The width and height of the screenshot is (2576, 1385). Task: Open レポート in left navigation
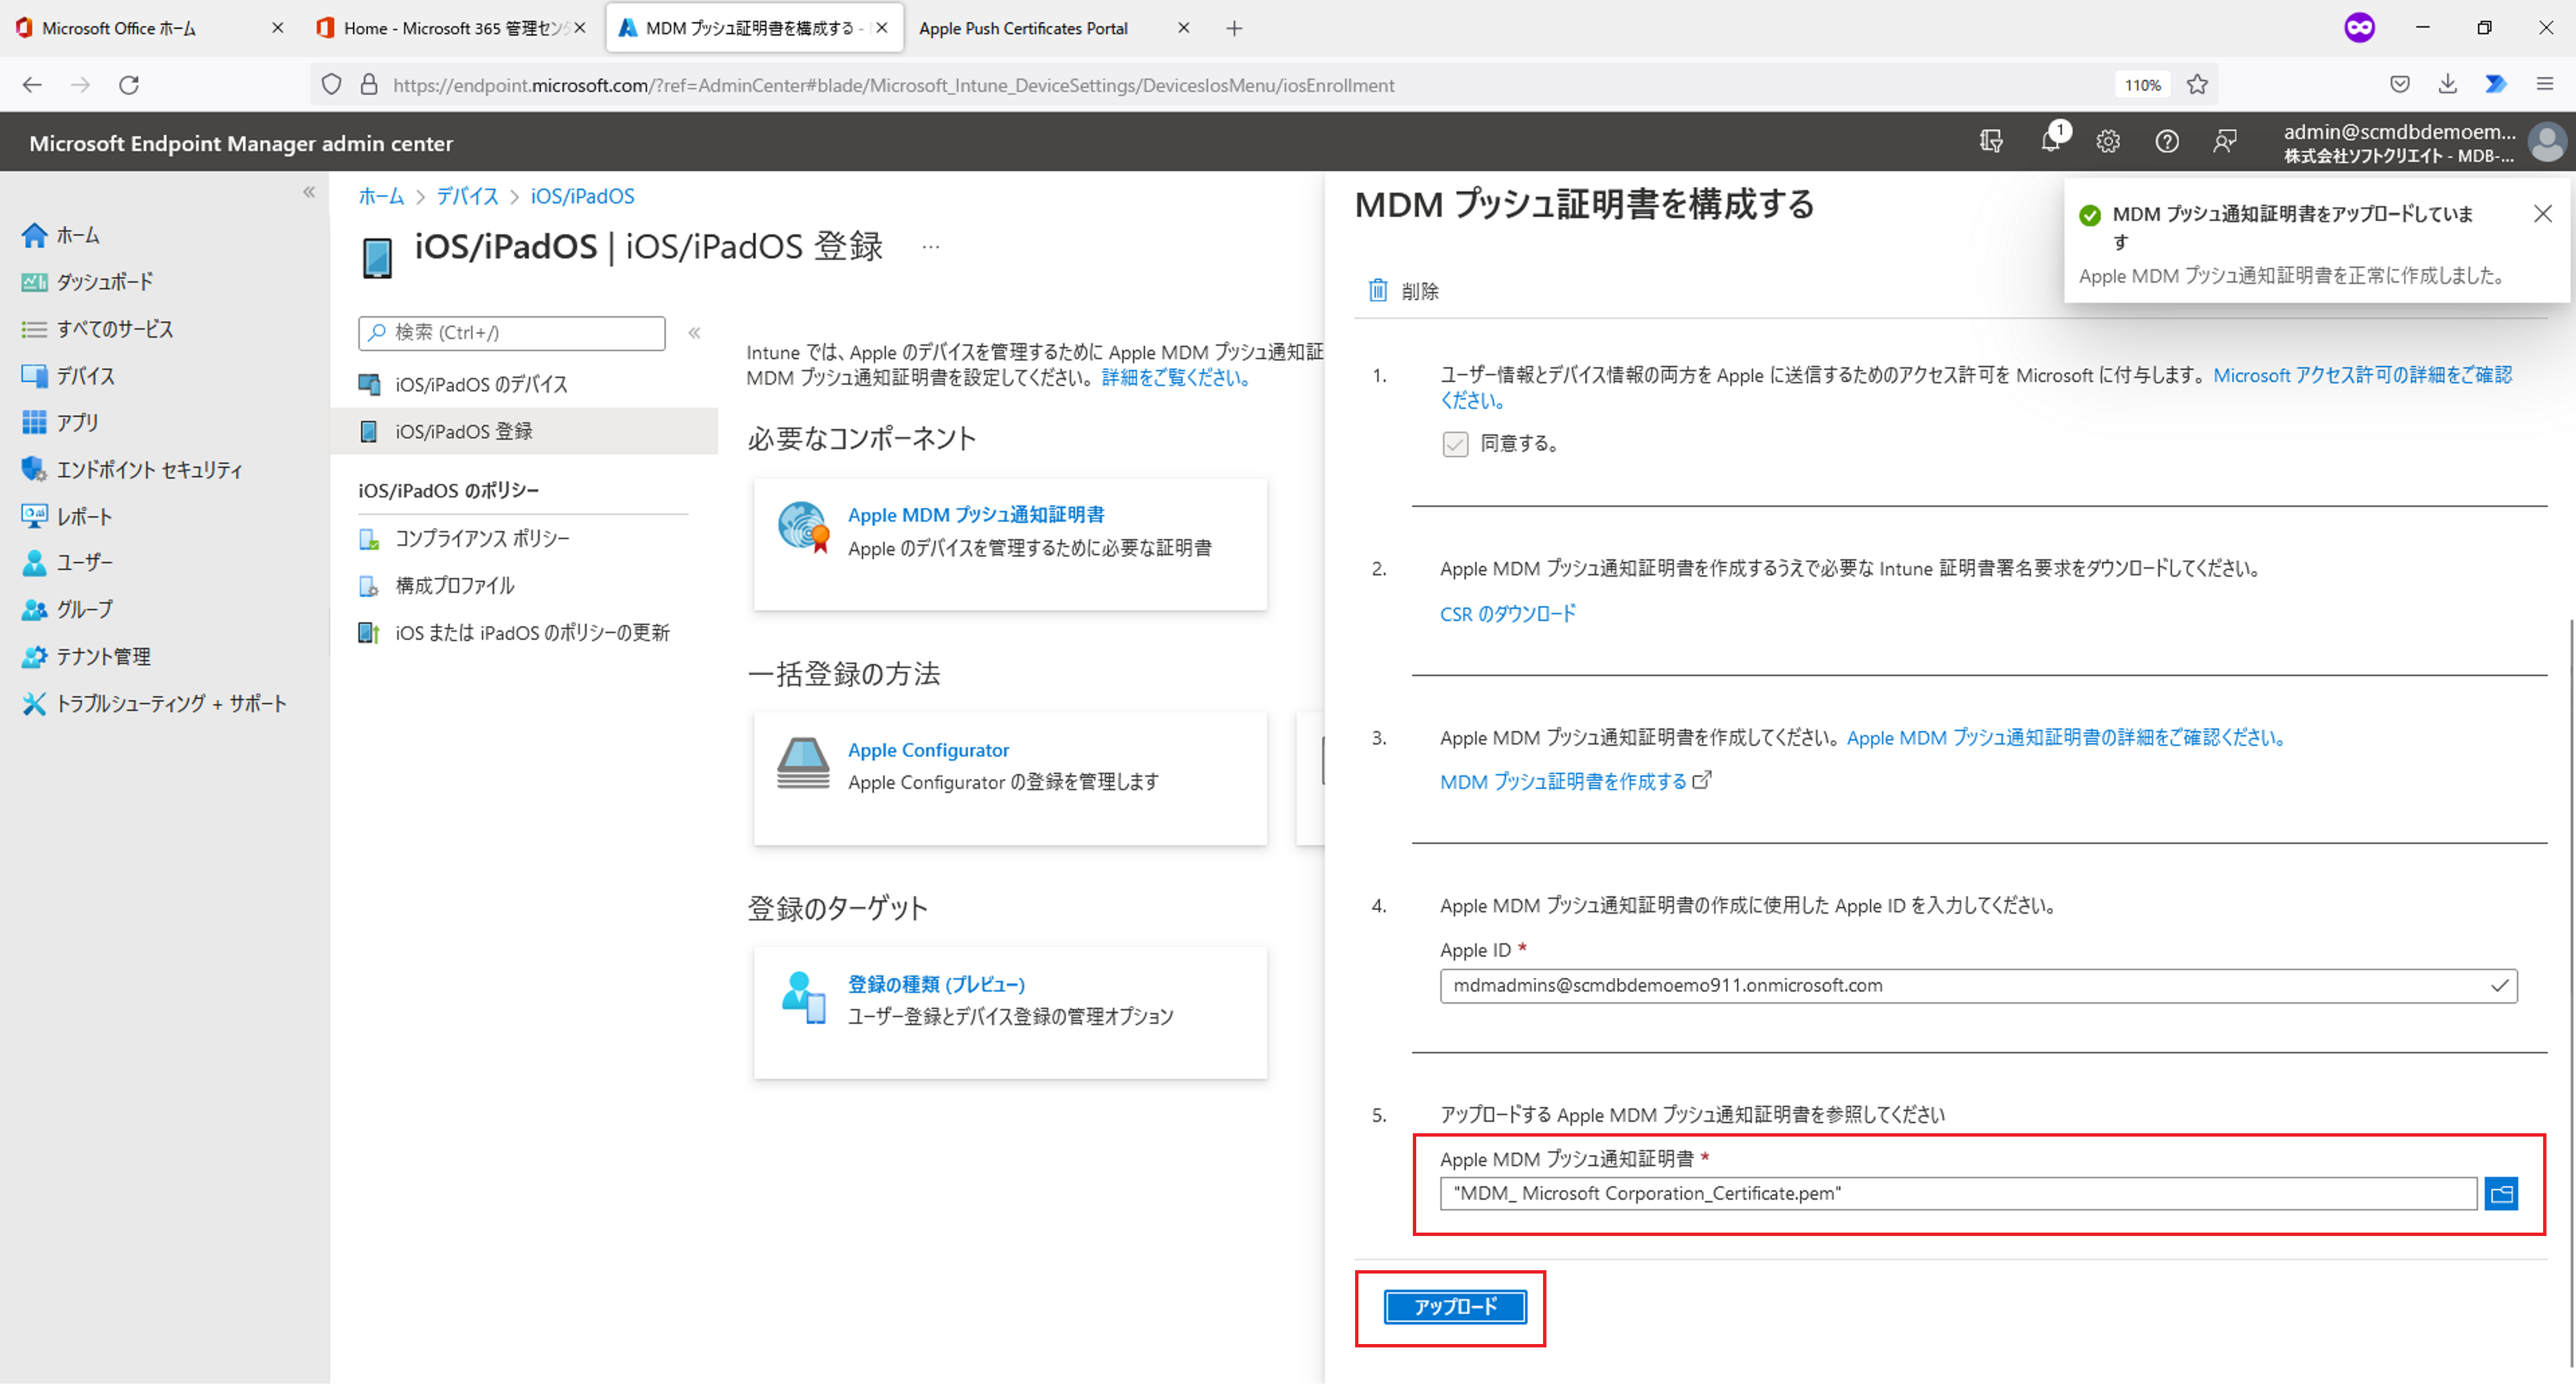66,516
